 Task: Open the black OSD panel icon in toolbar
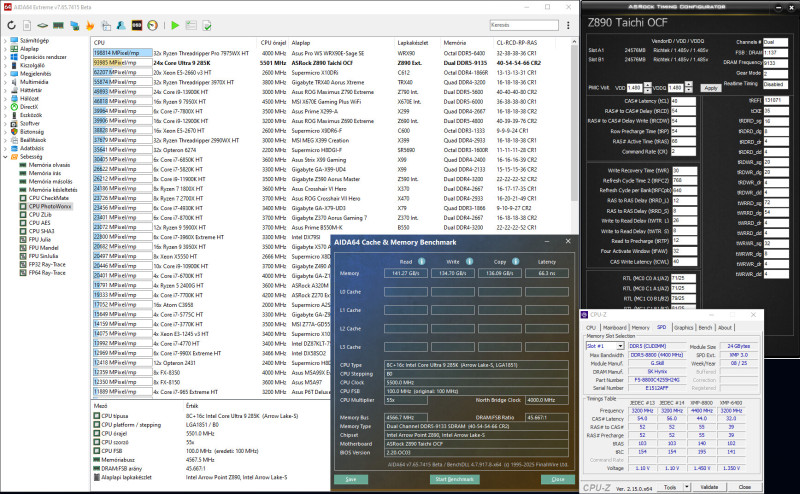pyautogui.click(x=137, y=25)
